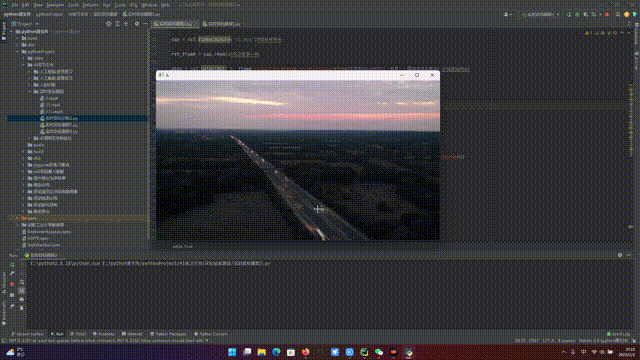The height and width of the screenshot is (360, 640).
Task: Expand the .idea folder arrow
Action: pyautogui.click(x=24, y=58)
